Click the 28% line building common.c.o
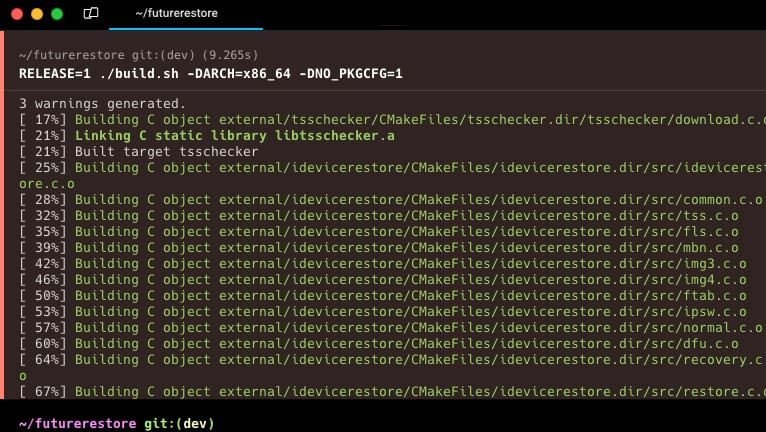 click(391, 200)
